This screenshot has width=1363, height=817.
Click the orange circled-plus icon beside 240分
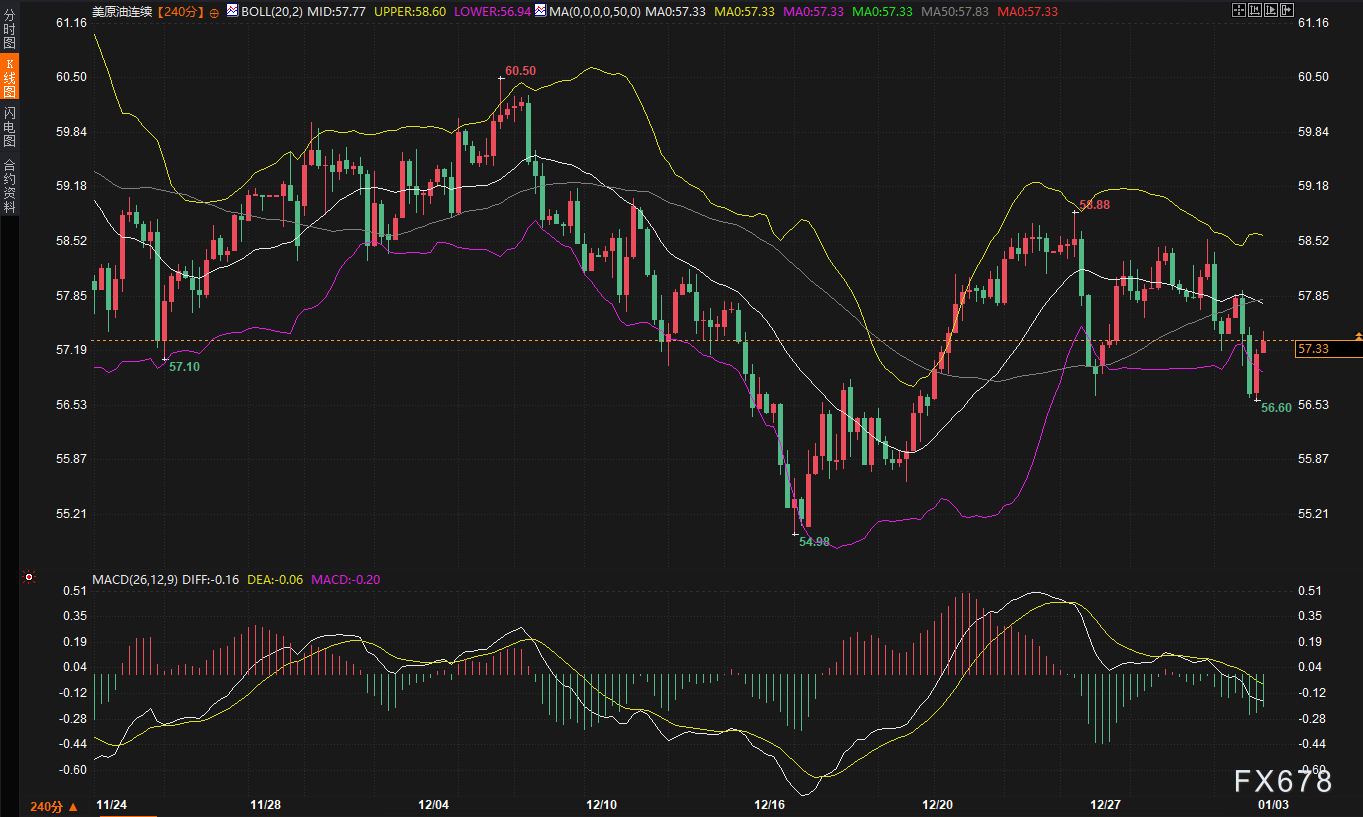213,11
